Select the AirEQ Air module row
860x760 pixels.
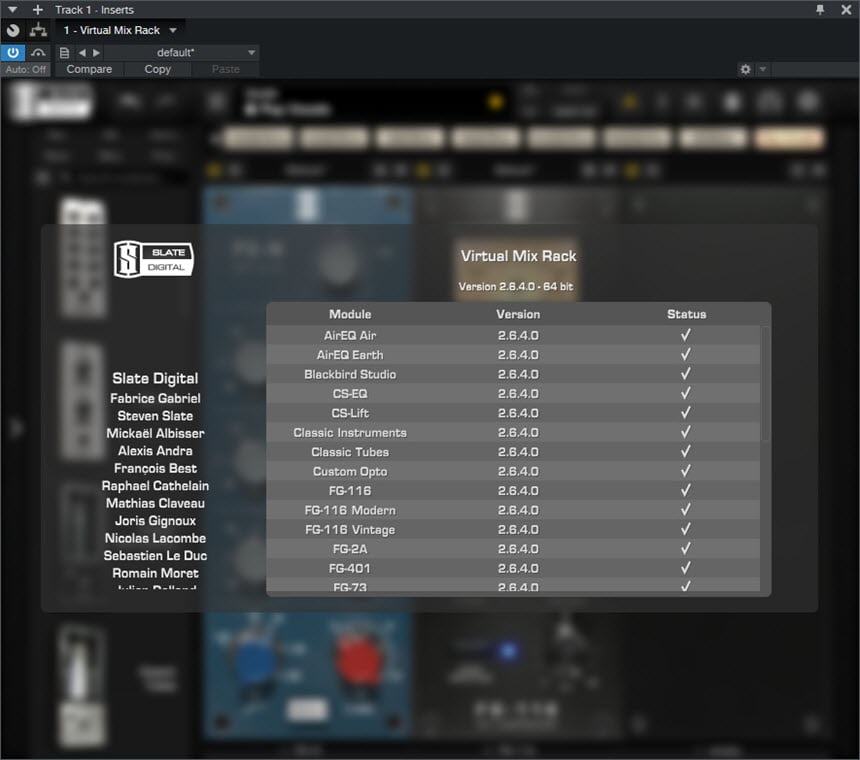(513, 335)
